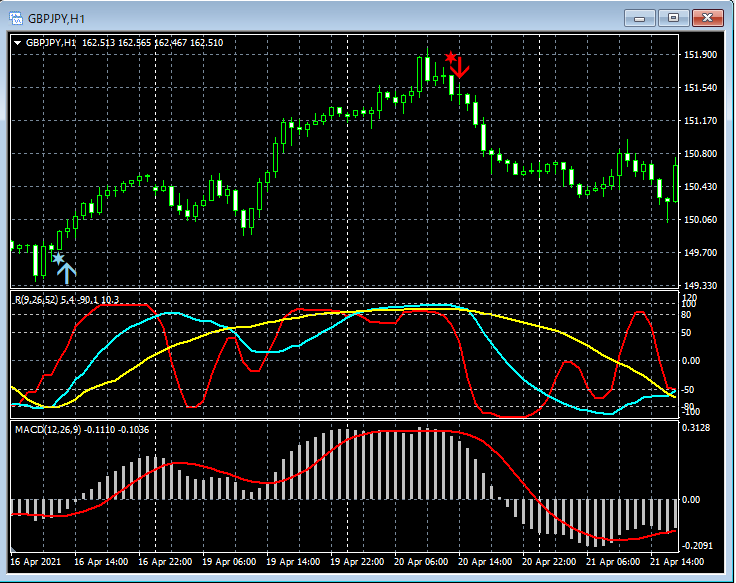Click the chart shift triangle at bottom-left corner
The image size is (736, 583).
pyautogui.click(x=13, y=549)
